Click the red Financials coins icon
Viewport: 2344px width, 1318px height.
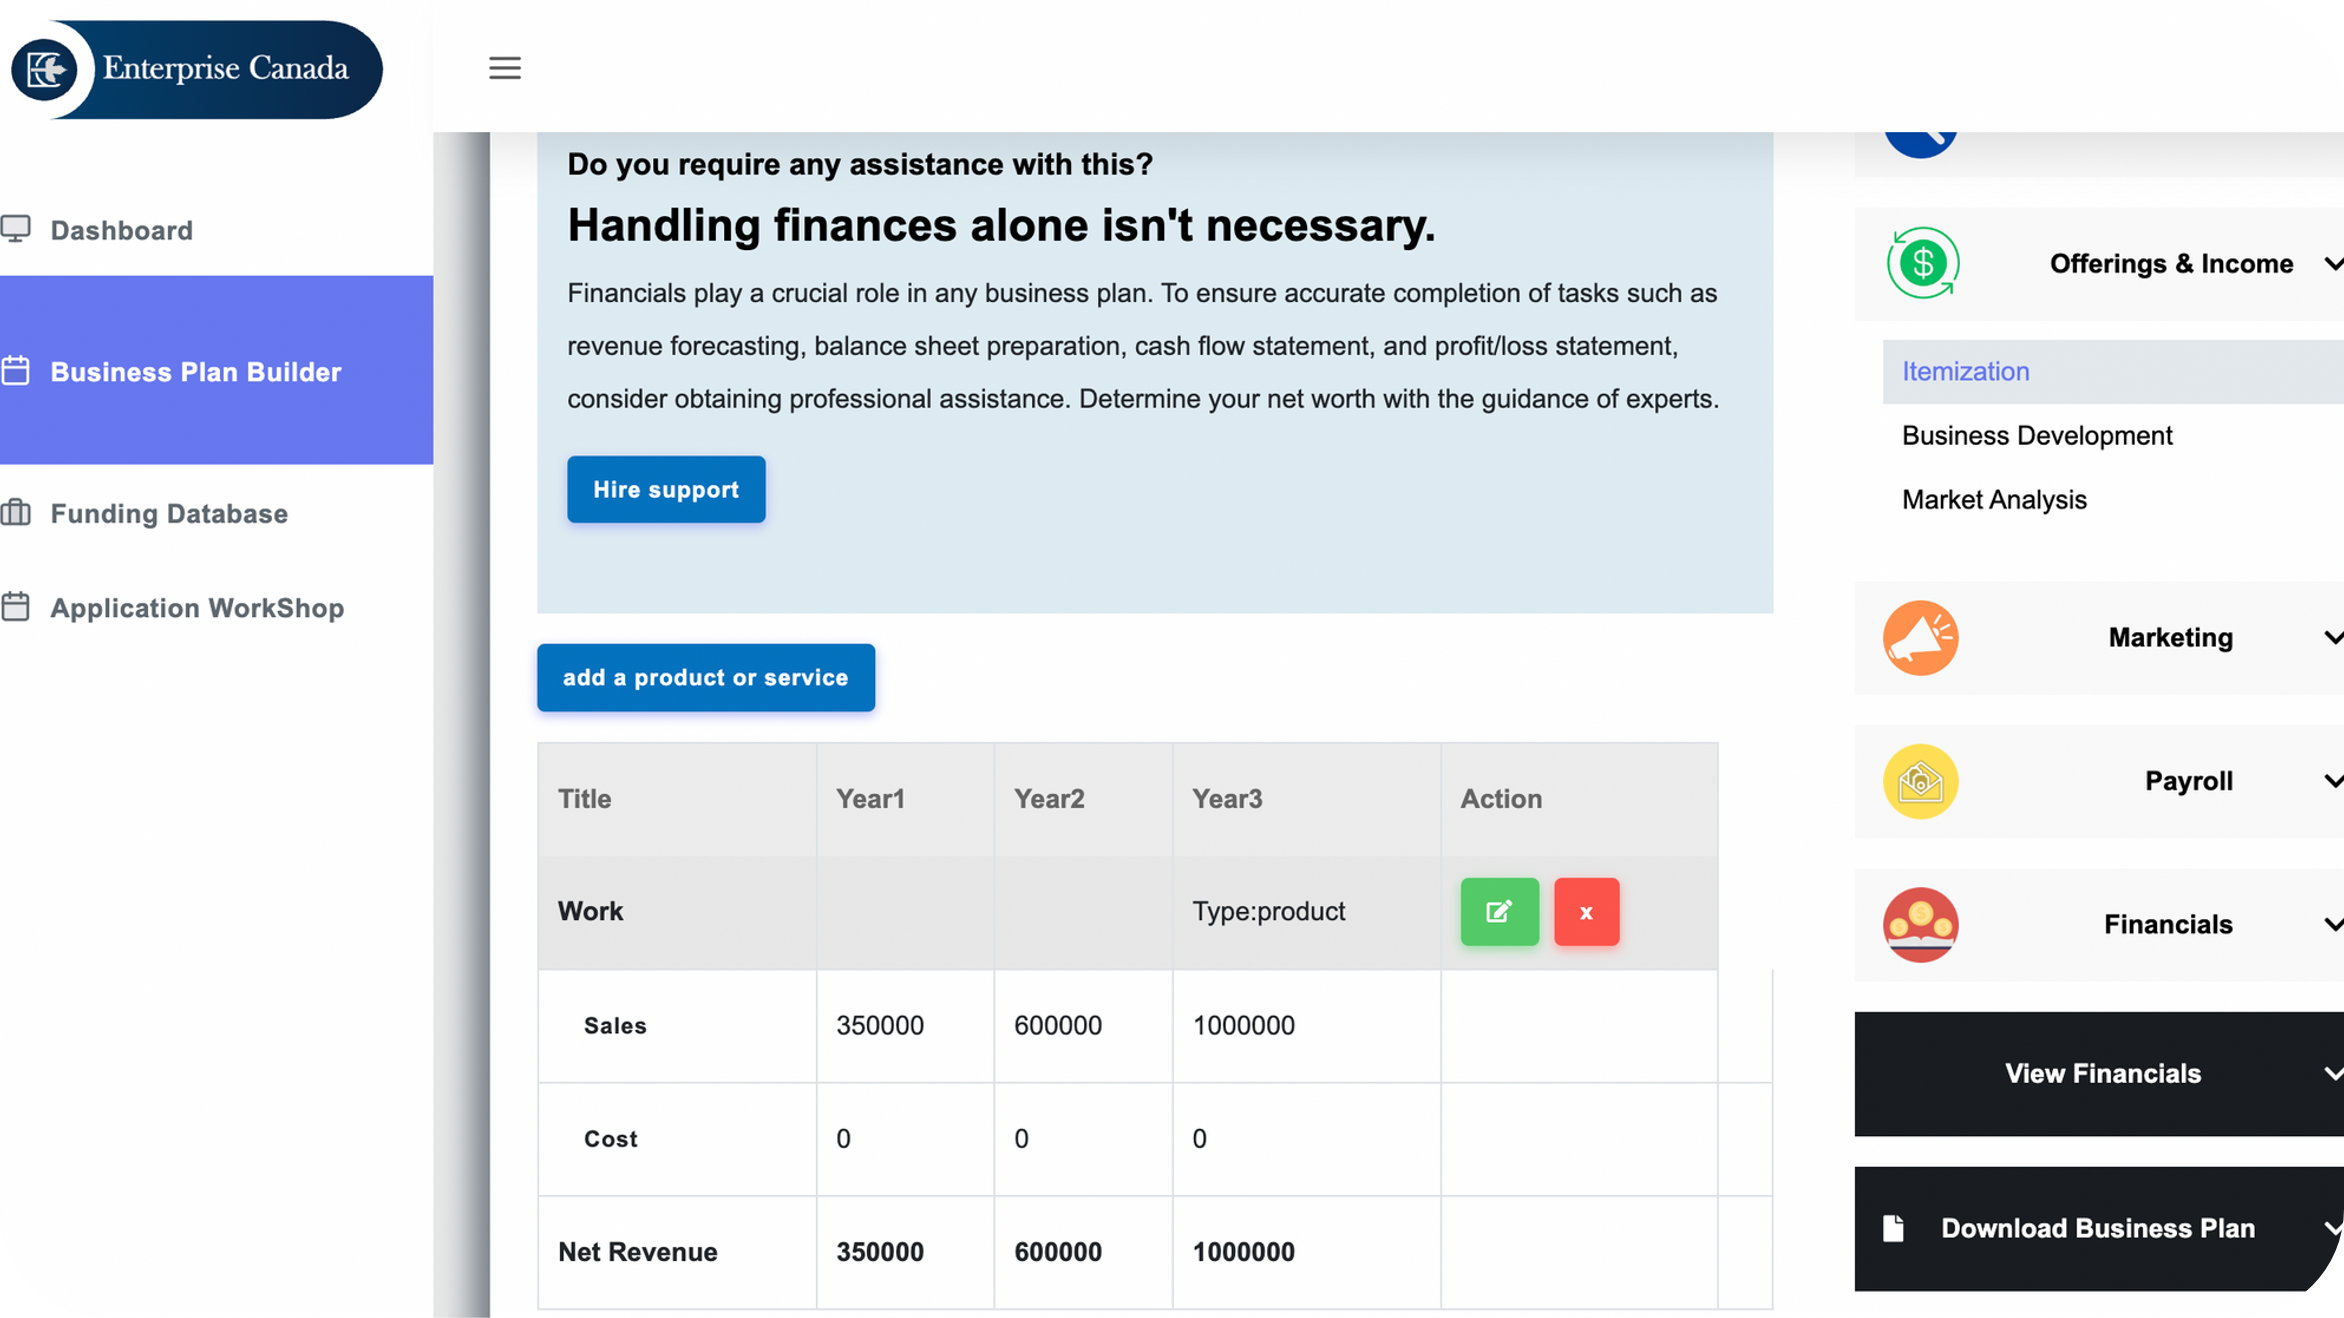pos(1920,924)
